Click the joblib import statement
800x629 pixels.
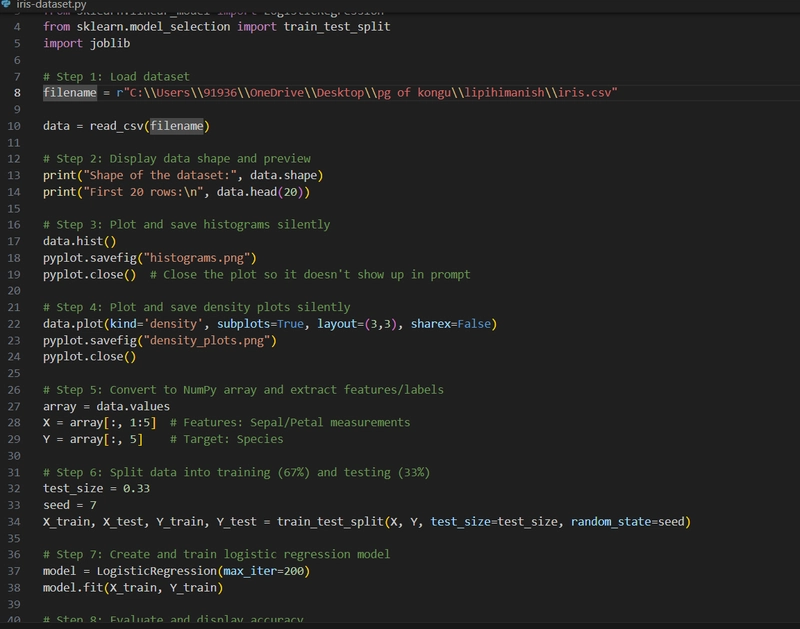(x=86, y=43)
